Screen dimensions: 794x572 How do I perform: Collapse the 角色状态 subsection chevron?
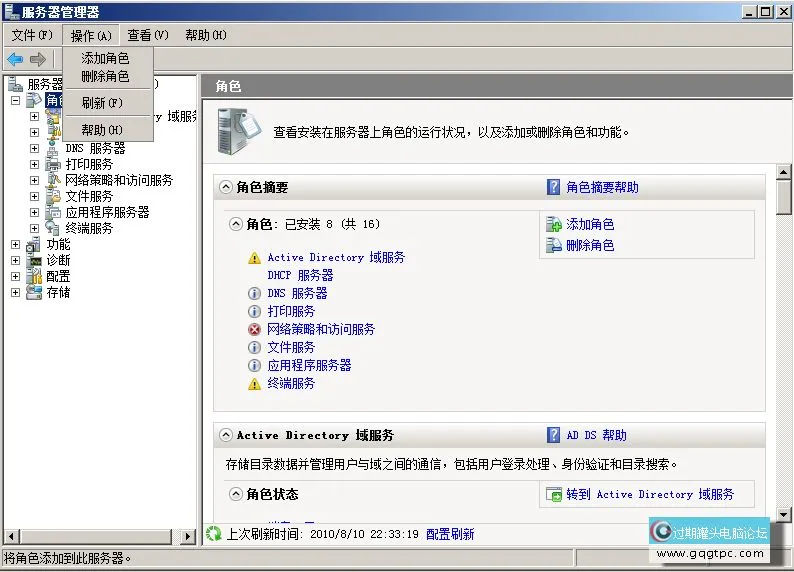pyautogui.click(x=236, y=494)
